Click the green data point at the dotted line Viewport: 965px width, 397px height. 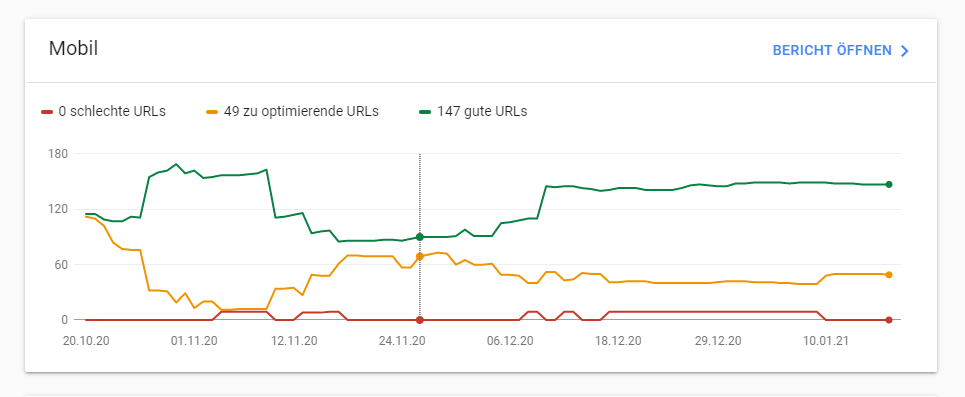pos(420,237)
